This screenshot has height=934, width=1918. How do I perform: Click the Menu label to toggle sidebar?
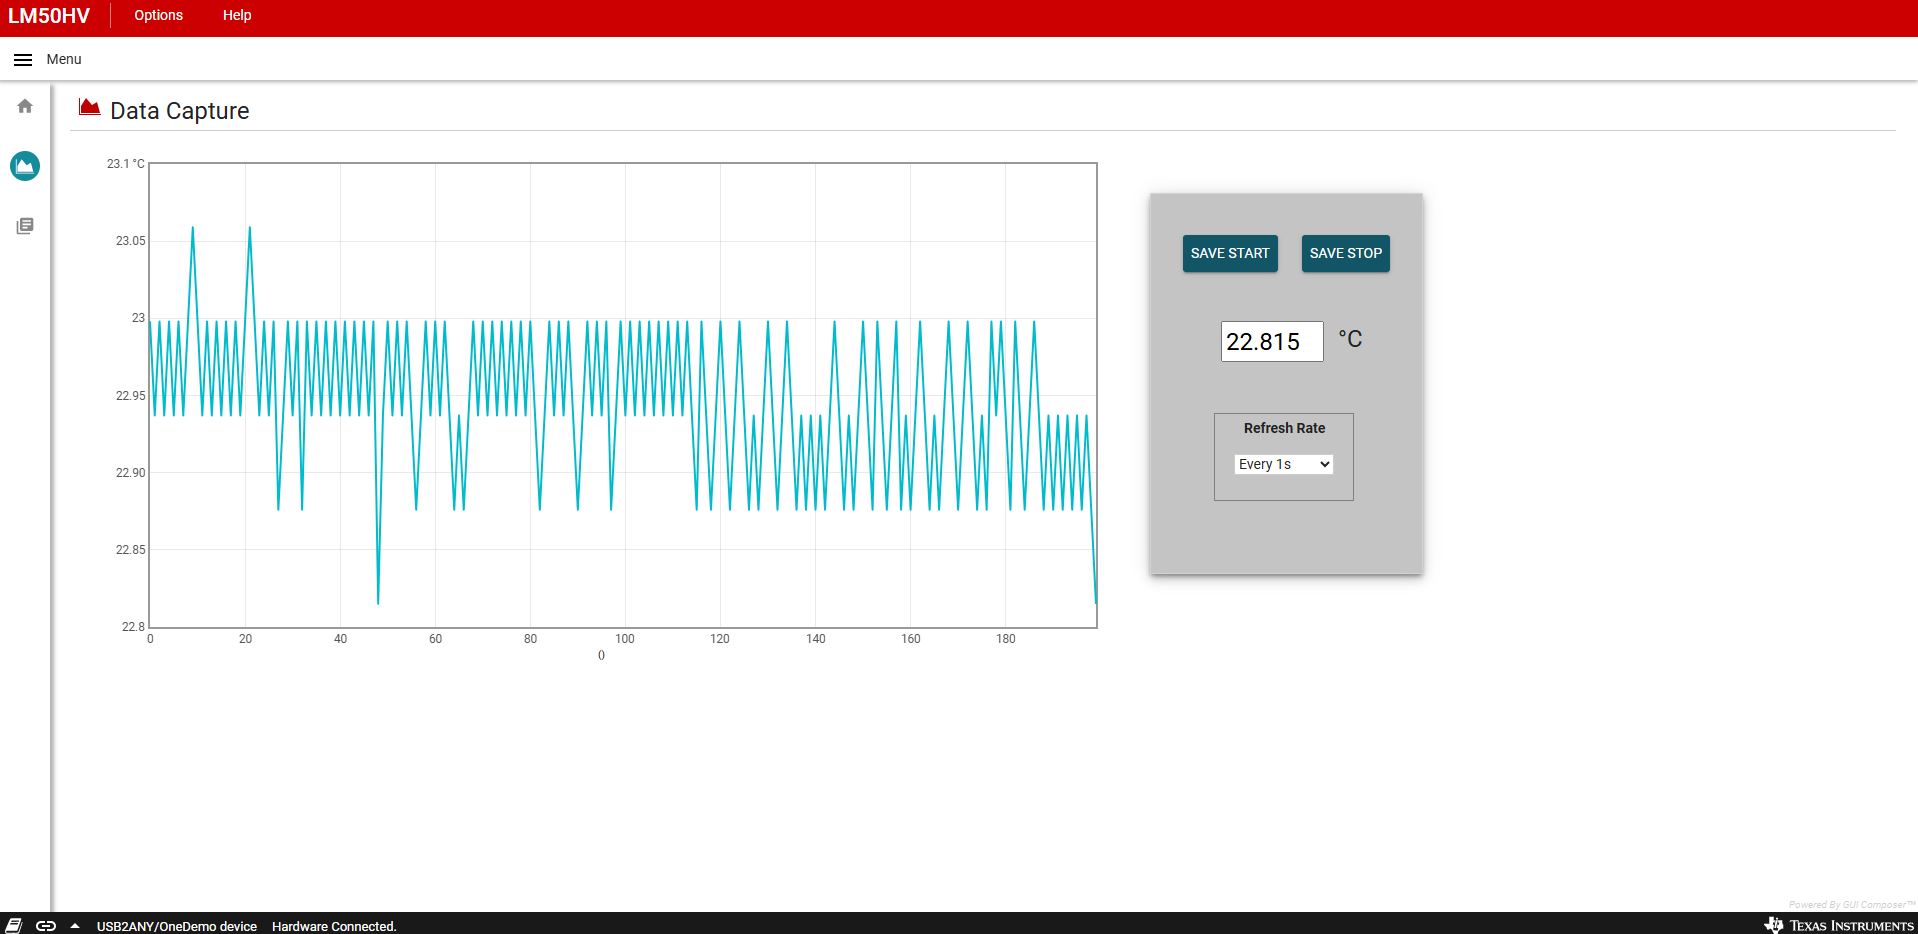pos(63,59)
